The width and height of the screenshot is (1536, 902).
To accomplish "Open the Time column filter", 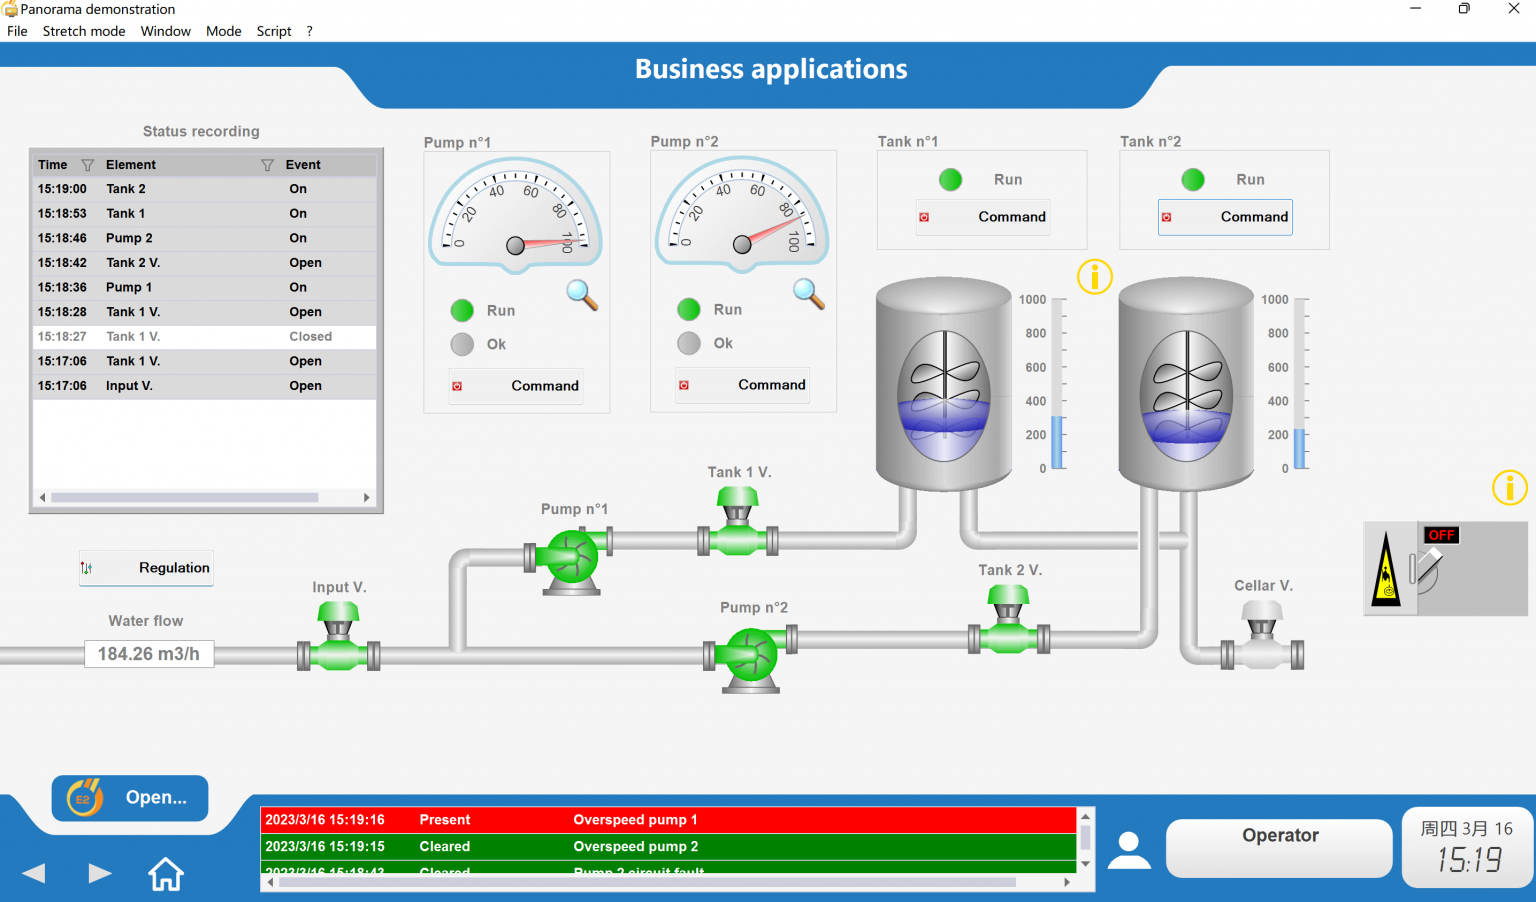I will [88, 165].
